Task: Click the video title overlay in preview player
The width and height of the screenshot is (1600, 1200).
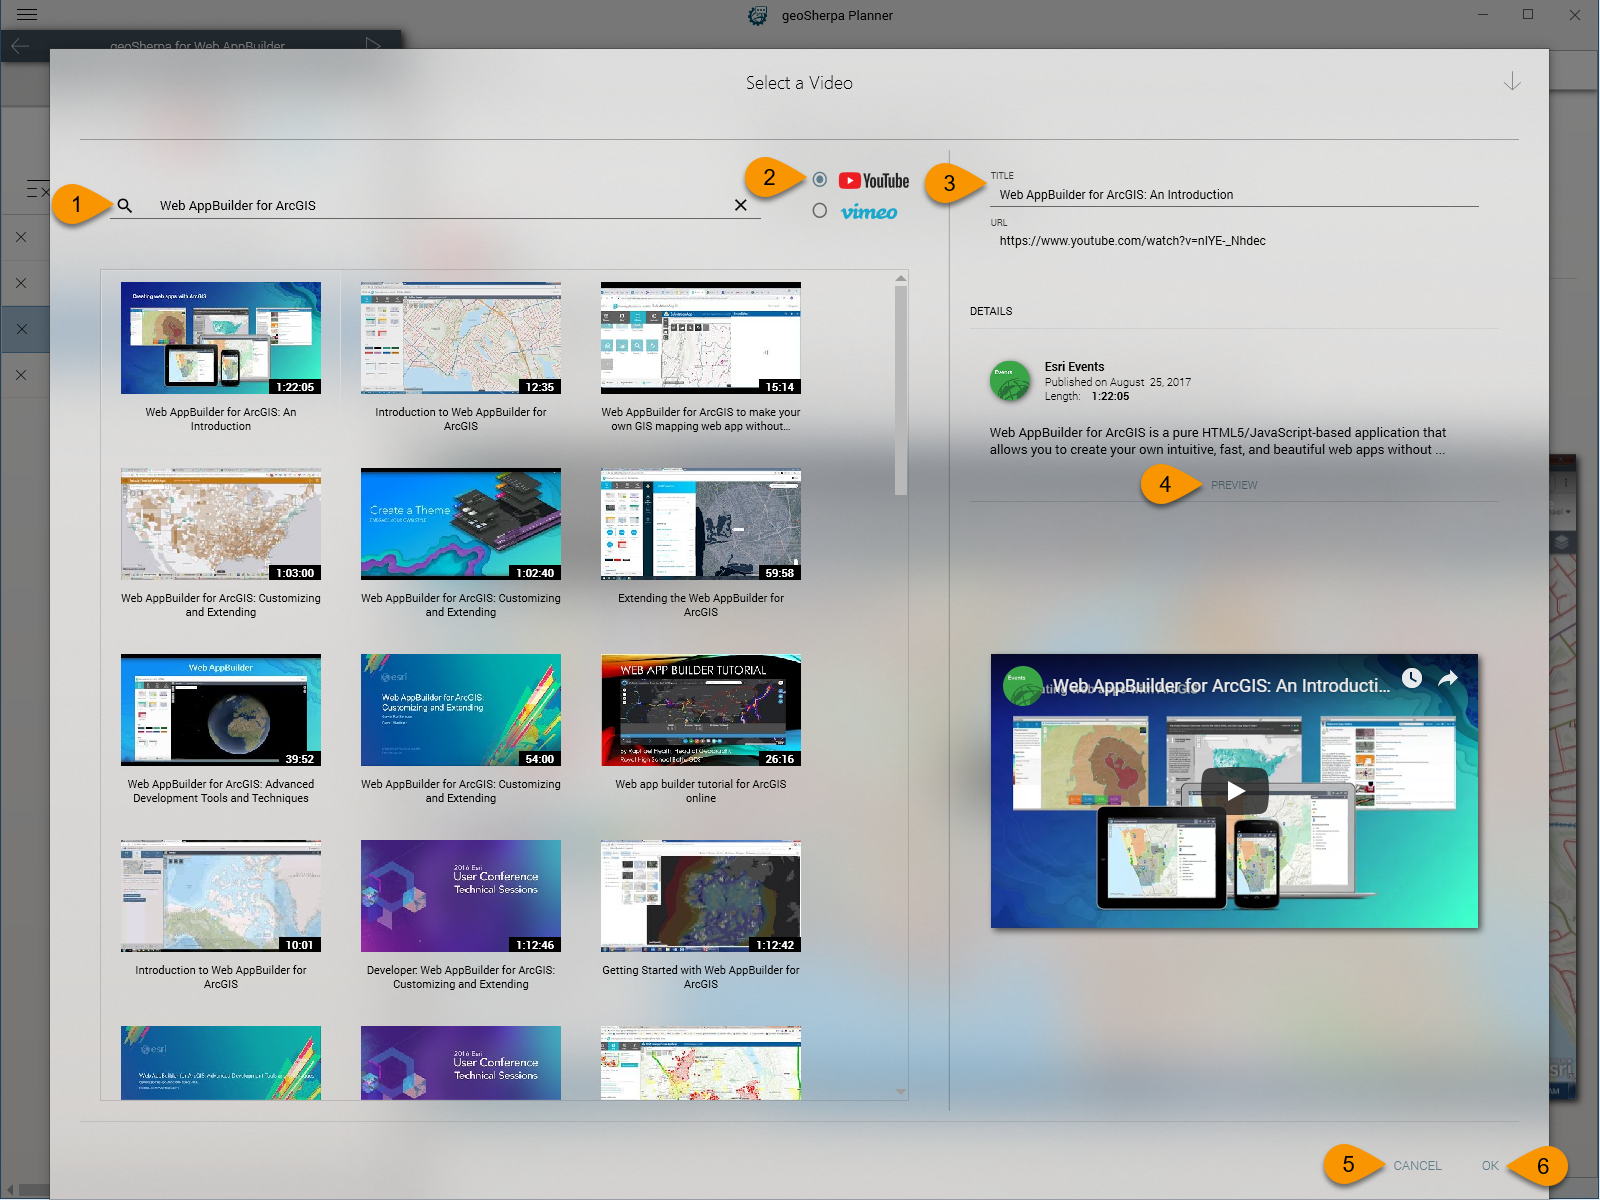Action: [1221, 685]
